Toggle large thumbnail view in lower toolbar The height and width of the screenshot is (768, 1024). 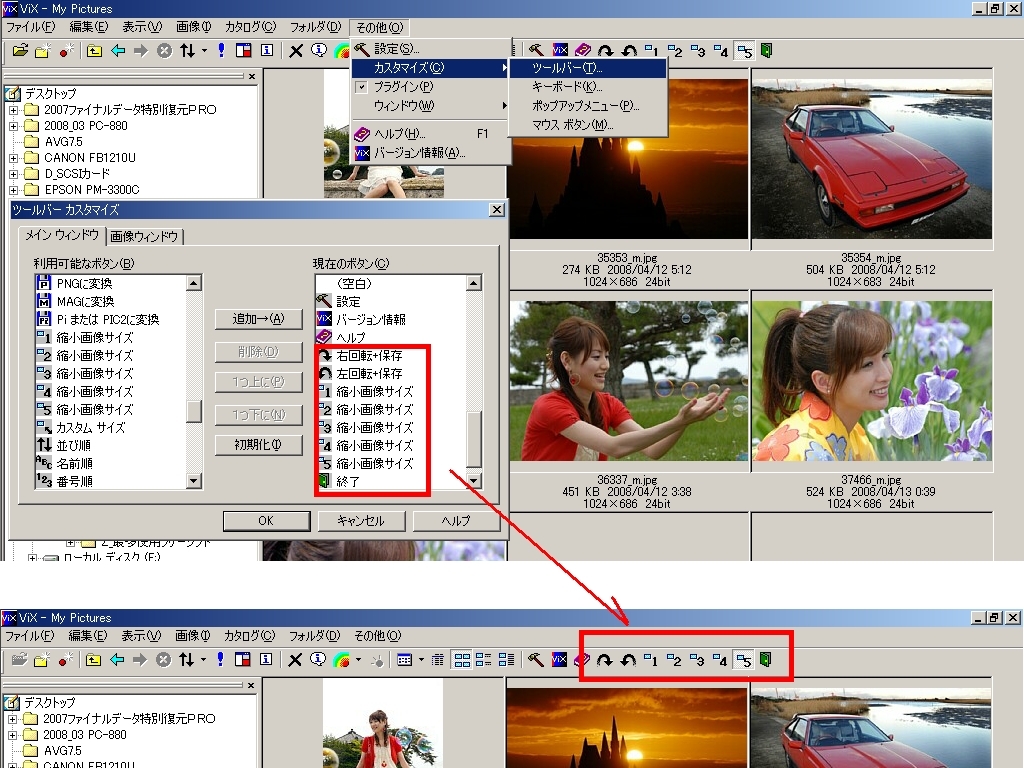pos(462,660)
